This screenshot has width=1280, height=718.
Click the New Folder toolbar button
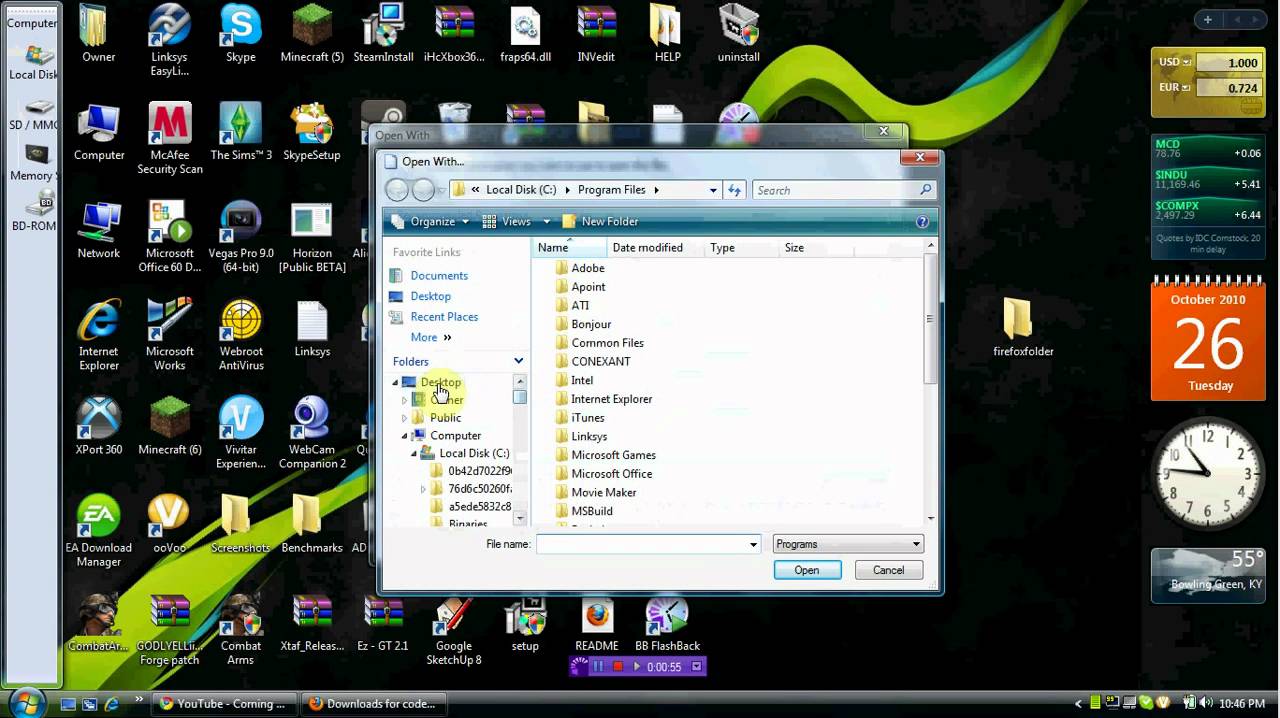(599, 222)
